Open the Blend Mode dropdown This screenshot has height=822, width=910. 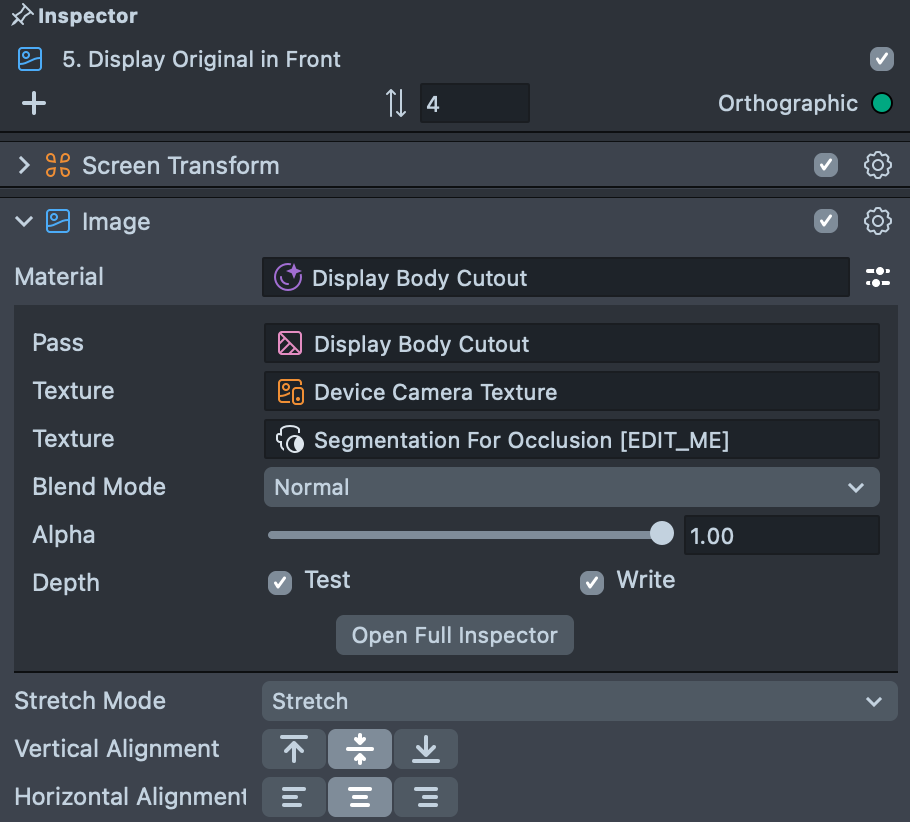[571, 487]
